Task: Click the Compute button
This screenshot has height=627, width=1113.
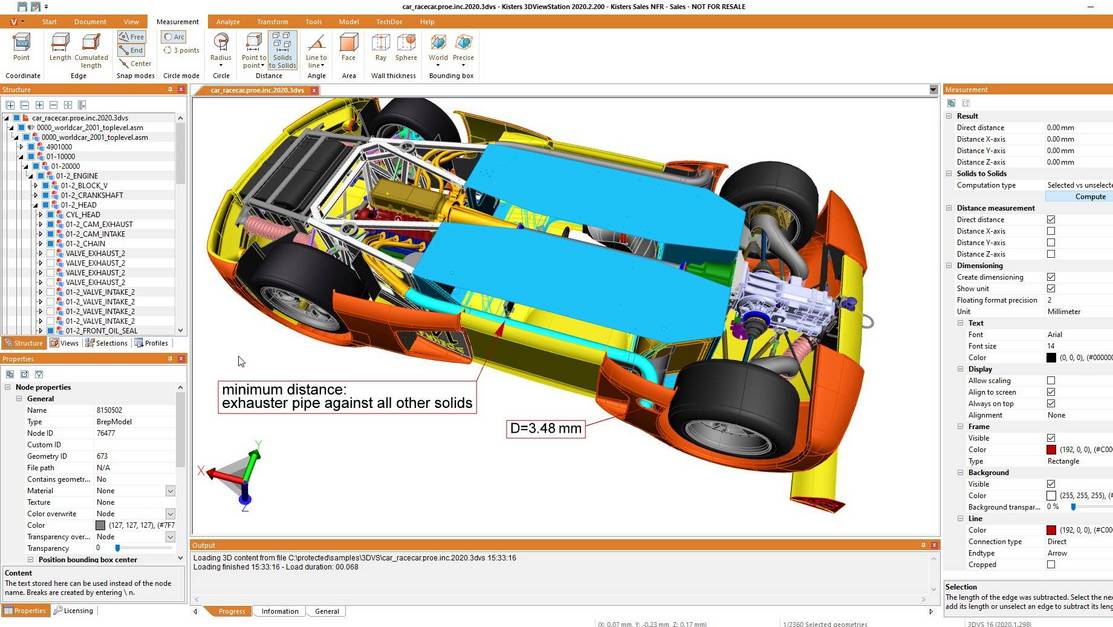Action: click(1078, 197)
